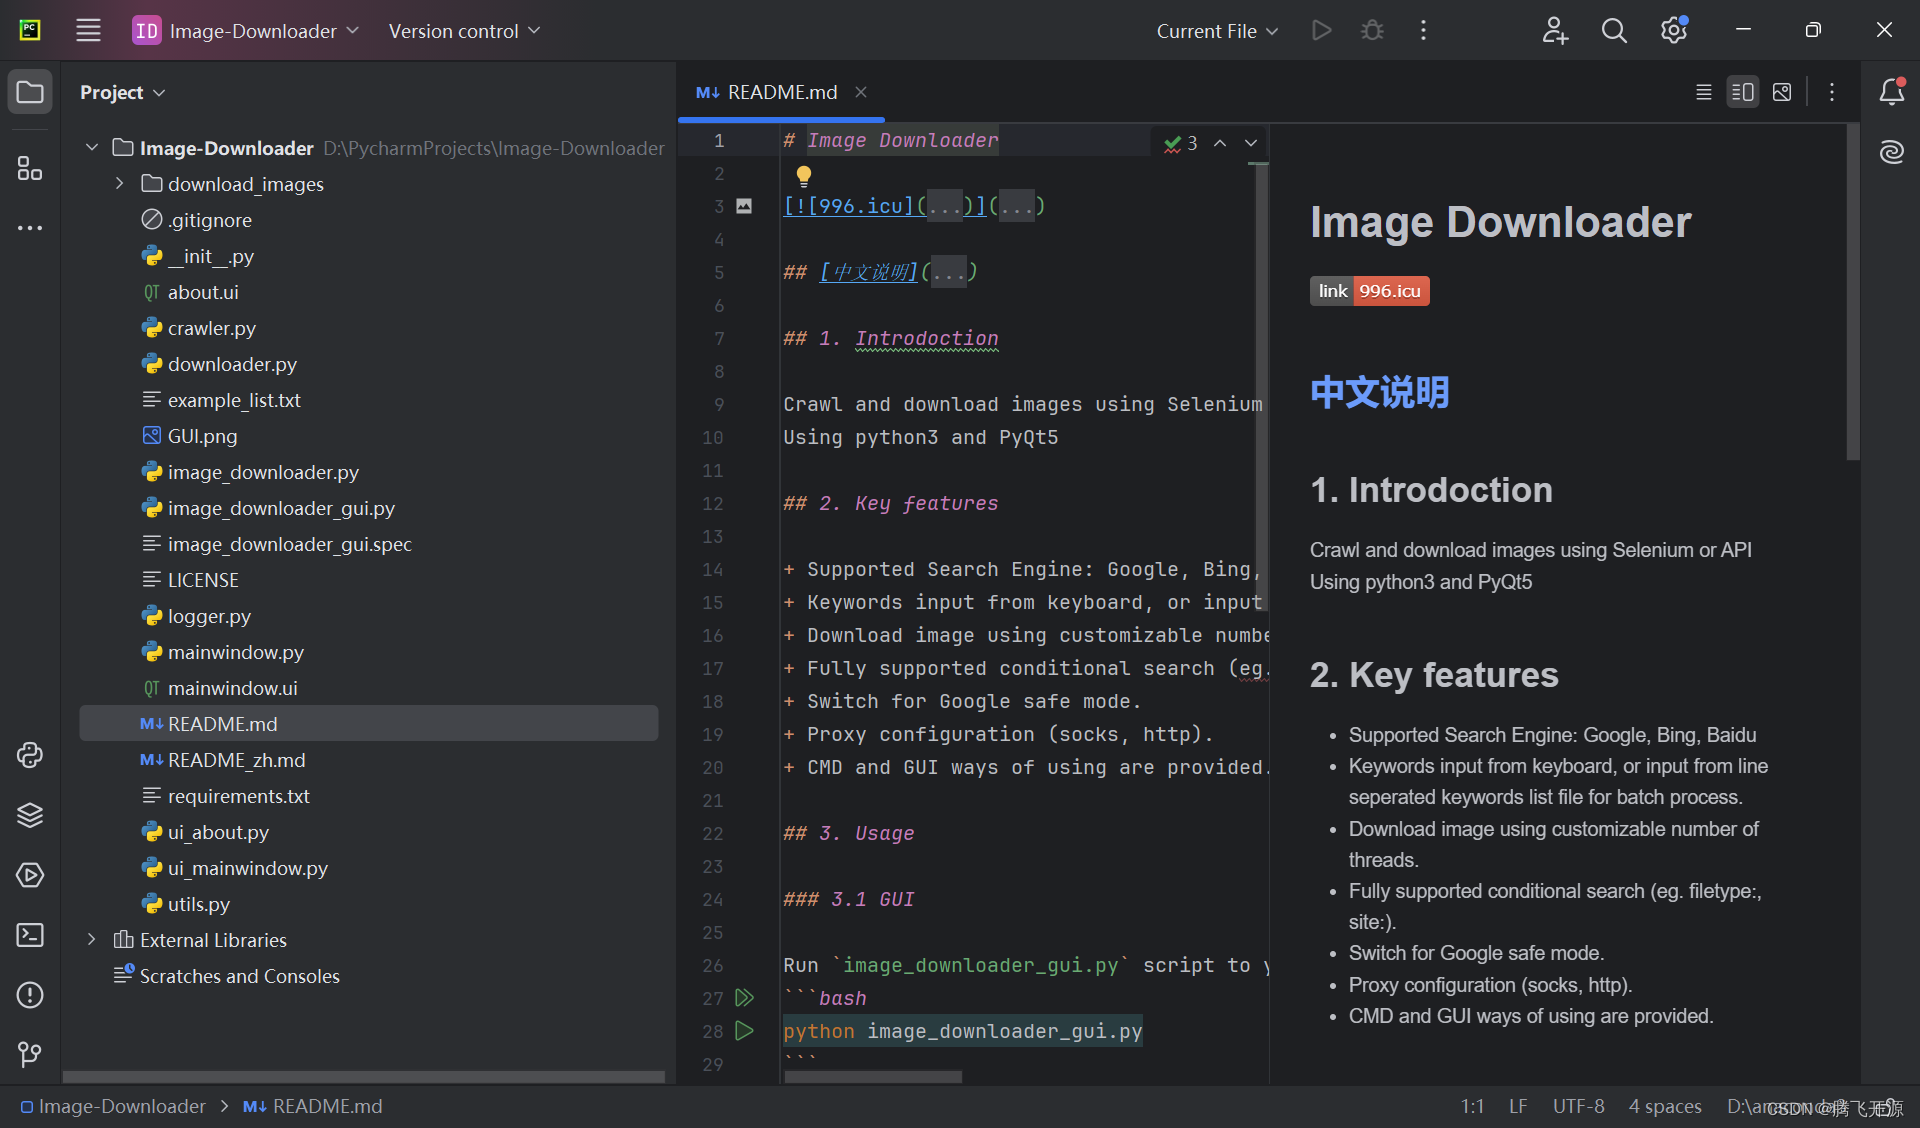Run the current file
This screenshot has width=1920, height=1128.
click(1321, 30)
